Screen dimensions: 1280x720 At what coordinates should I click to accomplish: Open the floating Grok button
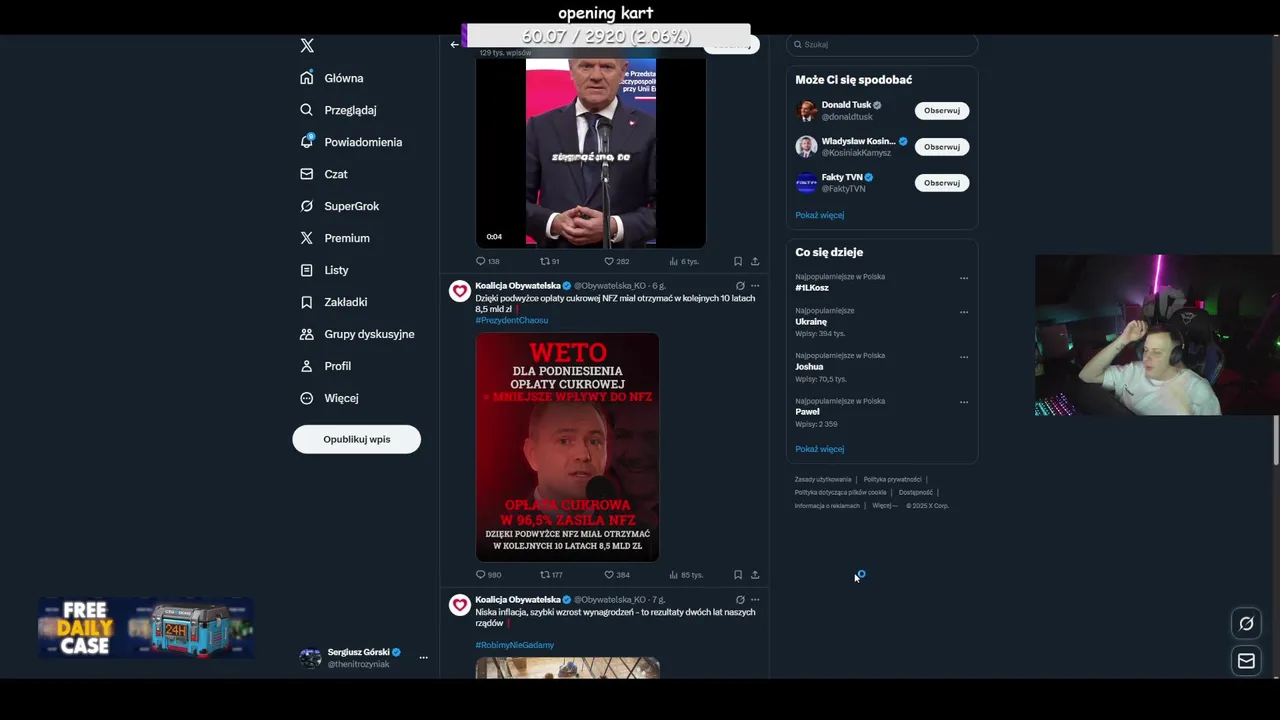point(1246,624)
